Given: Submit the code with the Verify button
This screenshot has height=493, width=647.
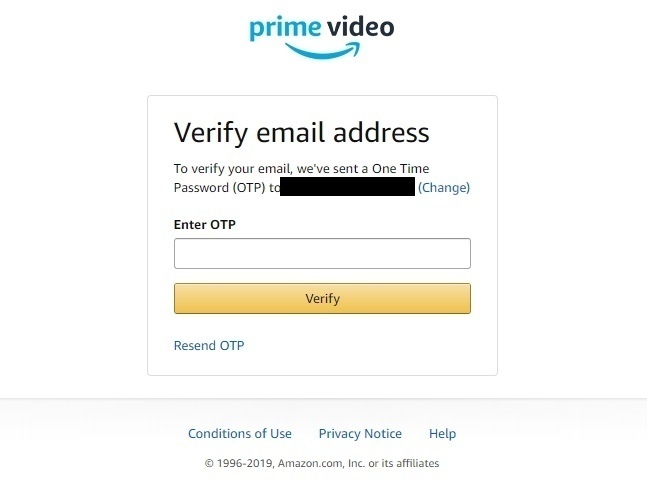Looking at the screenshot, I should point(322,298).
